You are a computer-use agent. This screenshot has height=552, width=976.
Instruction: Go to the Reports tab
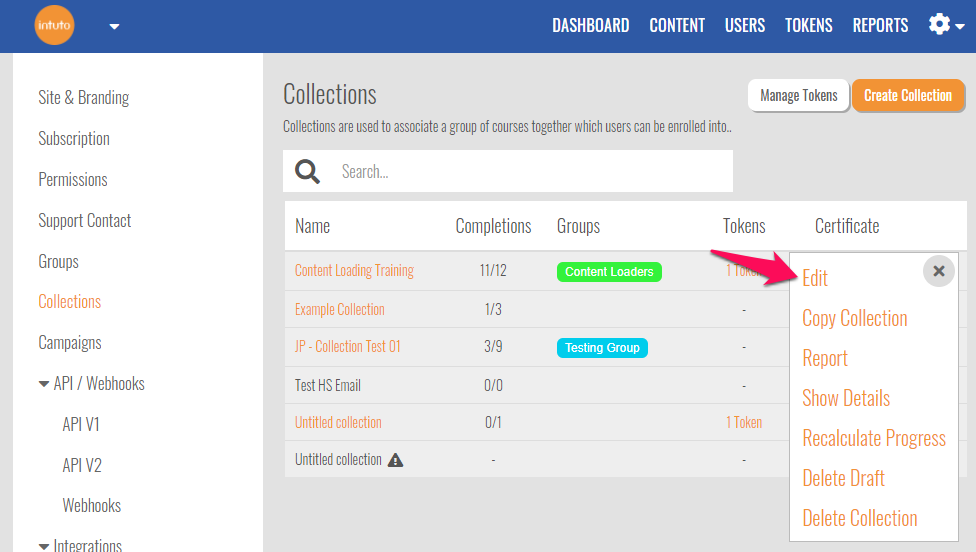[x=880, y=26]
